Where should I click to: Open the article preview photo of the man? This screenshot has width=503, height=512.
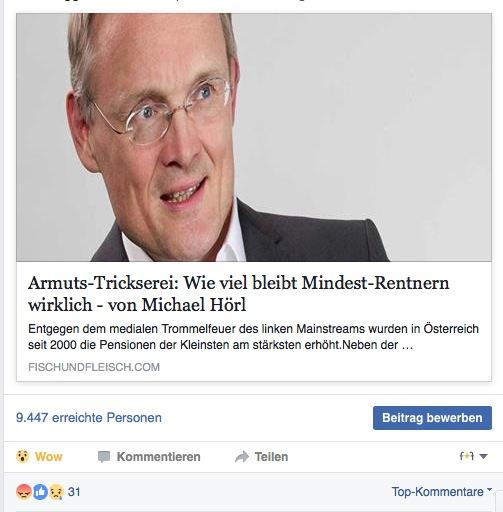tap(254, 137)
